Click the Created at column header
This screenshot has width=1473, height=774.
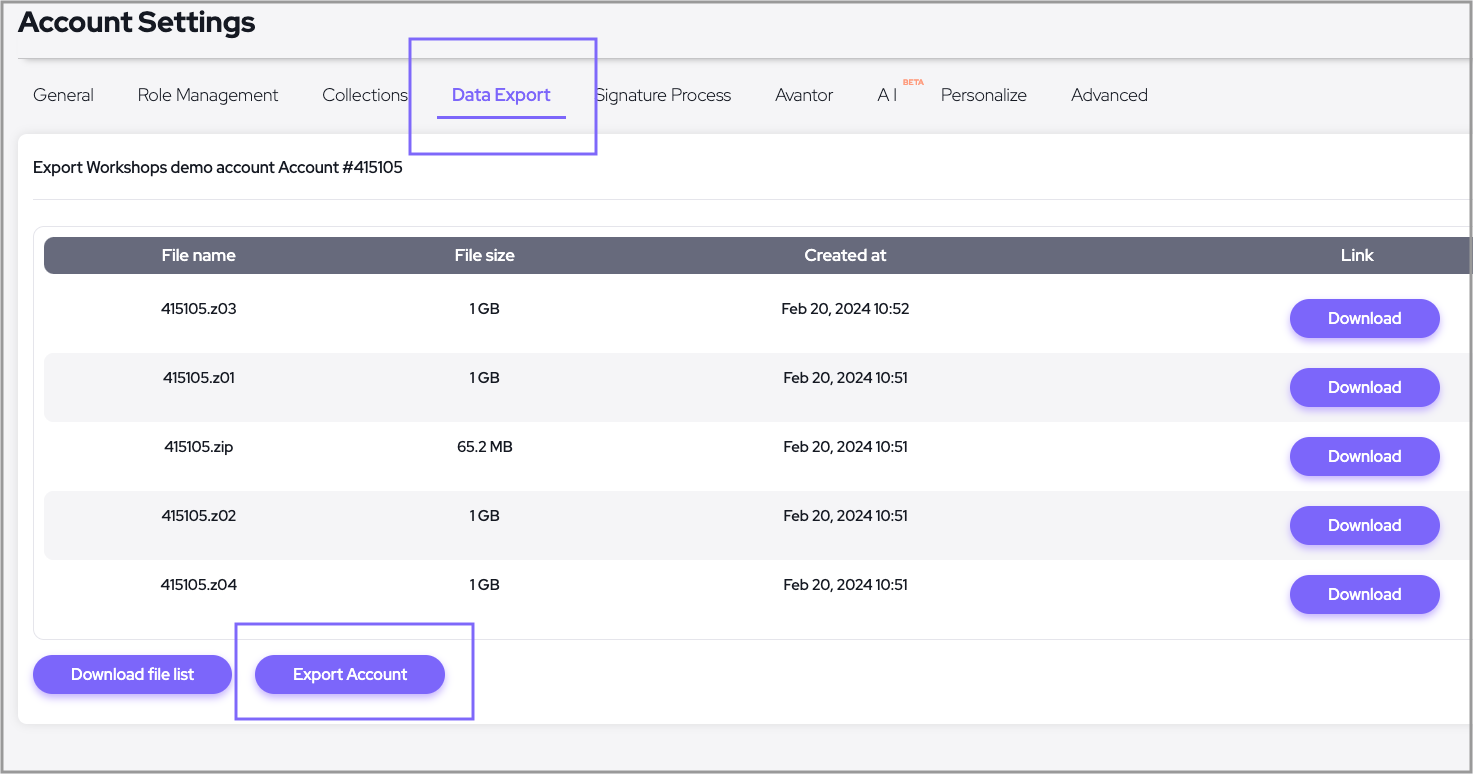click(x=845, y=255)
